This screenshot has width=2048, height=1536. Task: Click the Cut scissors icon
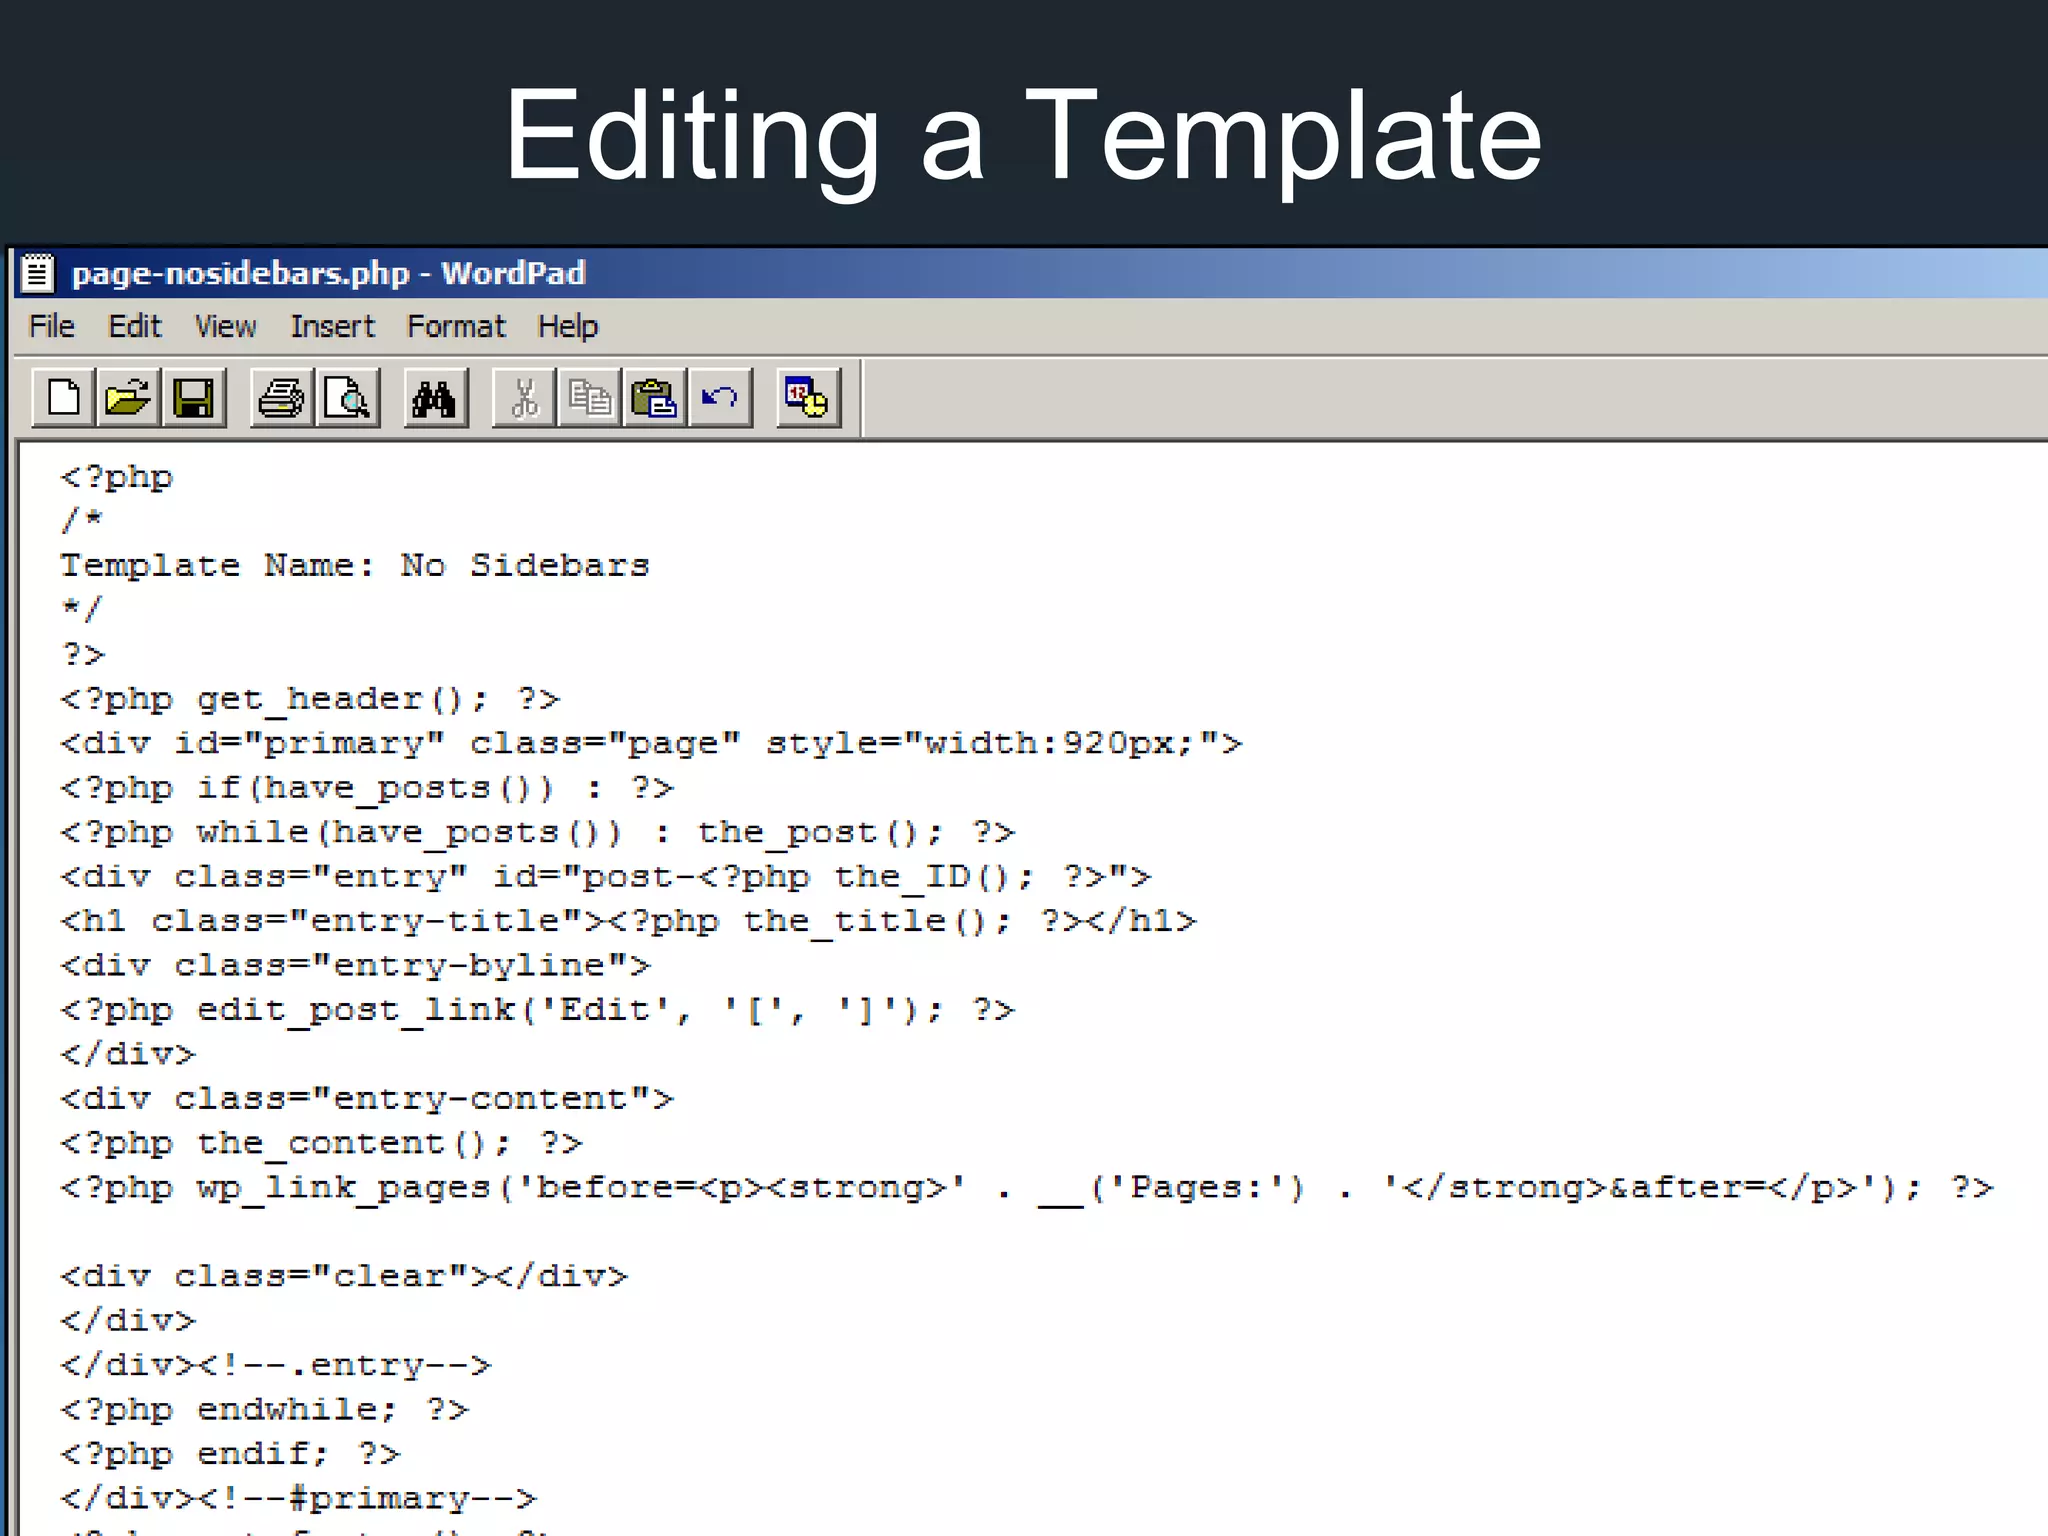[x=524, y=398]
